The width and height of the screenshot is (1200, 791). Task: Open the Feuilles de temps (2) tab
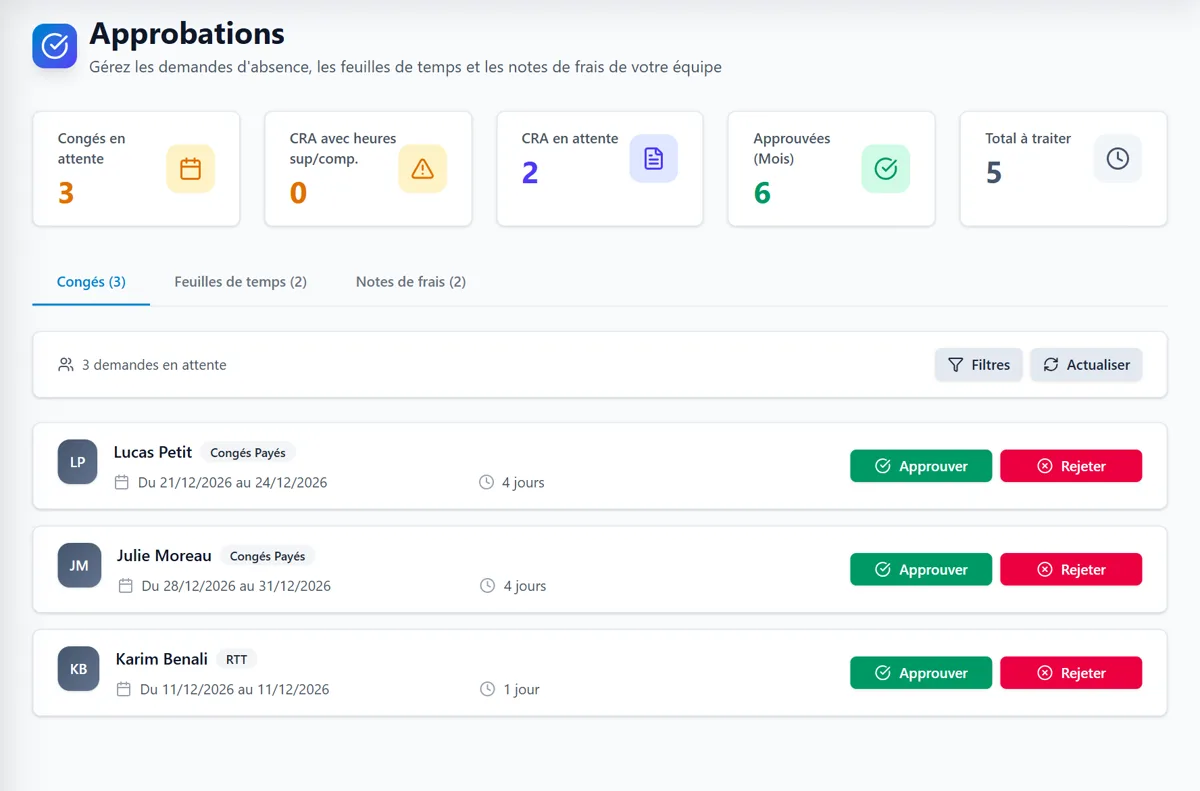(241, 282)
